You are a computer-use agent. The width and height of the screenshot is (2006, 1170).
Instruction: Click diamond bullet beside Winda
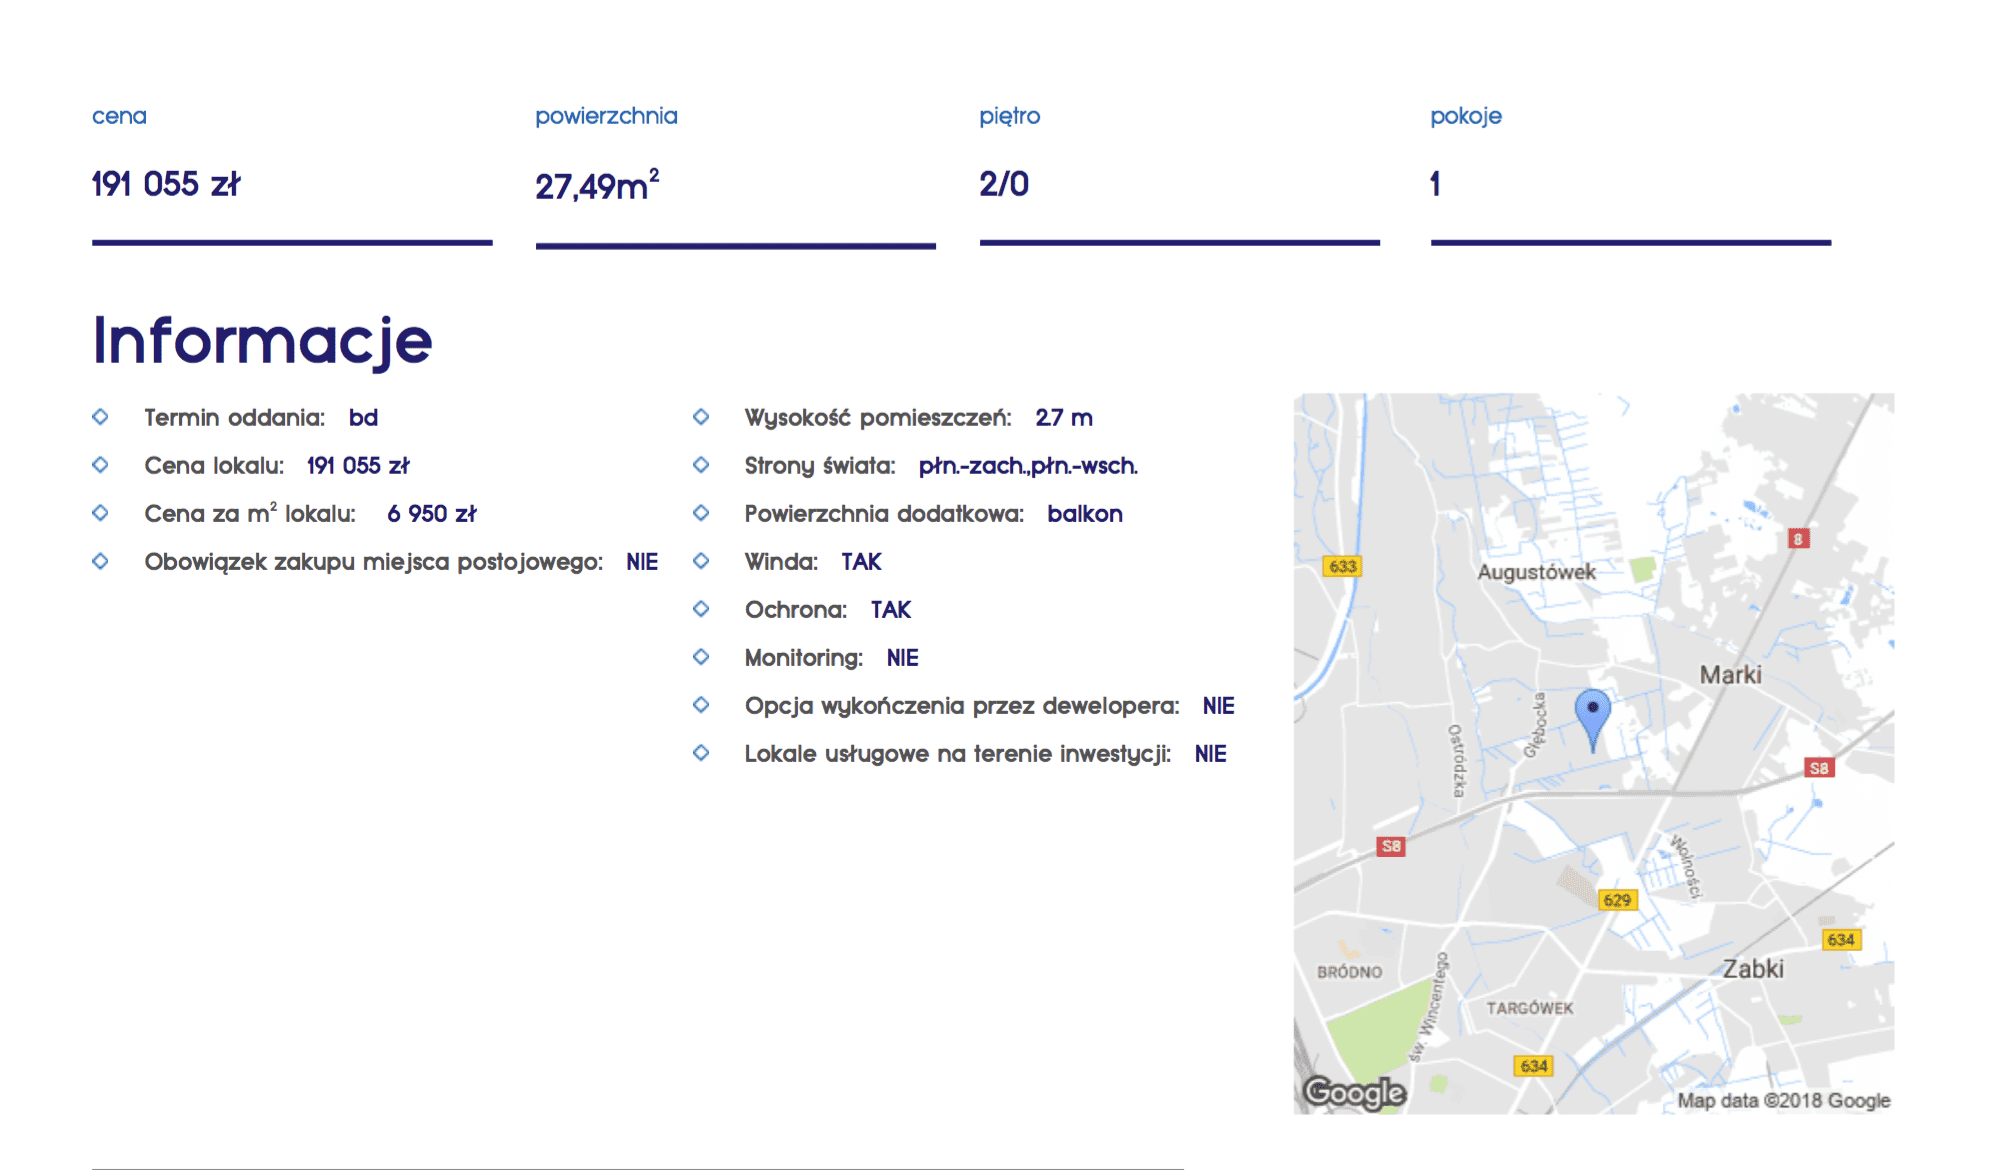pos(701,561)
